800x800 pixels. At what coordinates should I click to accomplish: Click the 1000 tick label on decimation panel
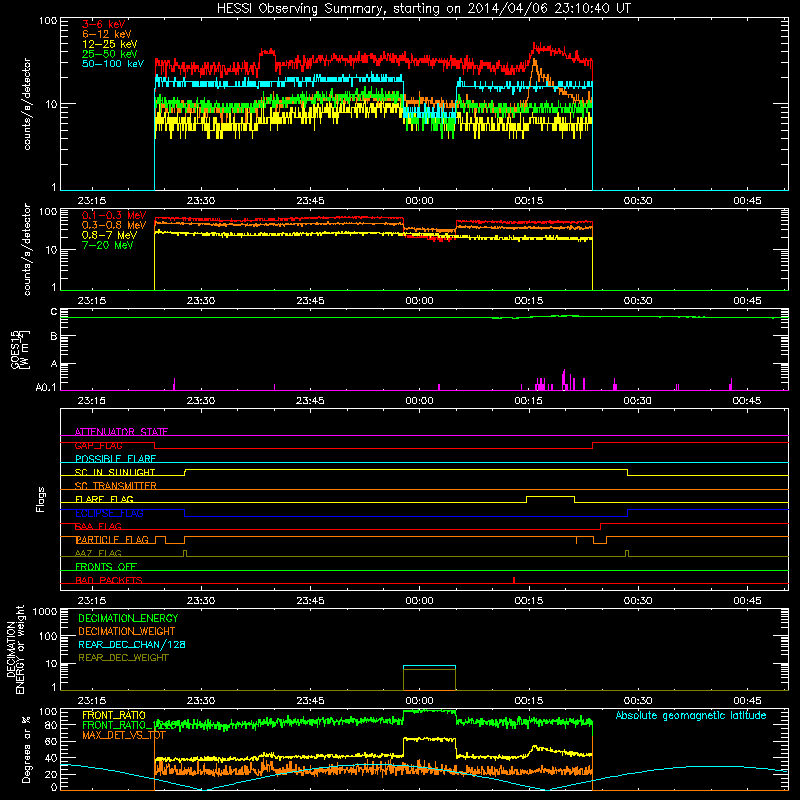45,611
